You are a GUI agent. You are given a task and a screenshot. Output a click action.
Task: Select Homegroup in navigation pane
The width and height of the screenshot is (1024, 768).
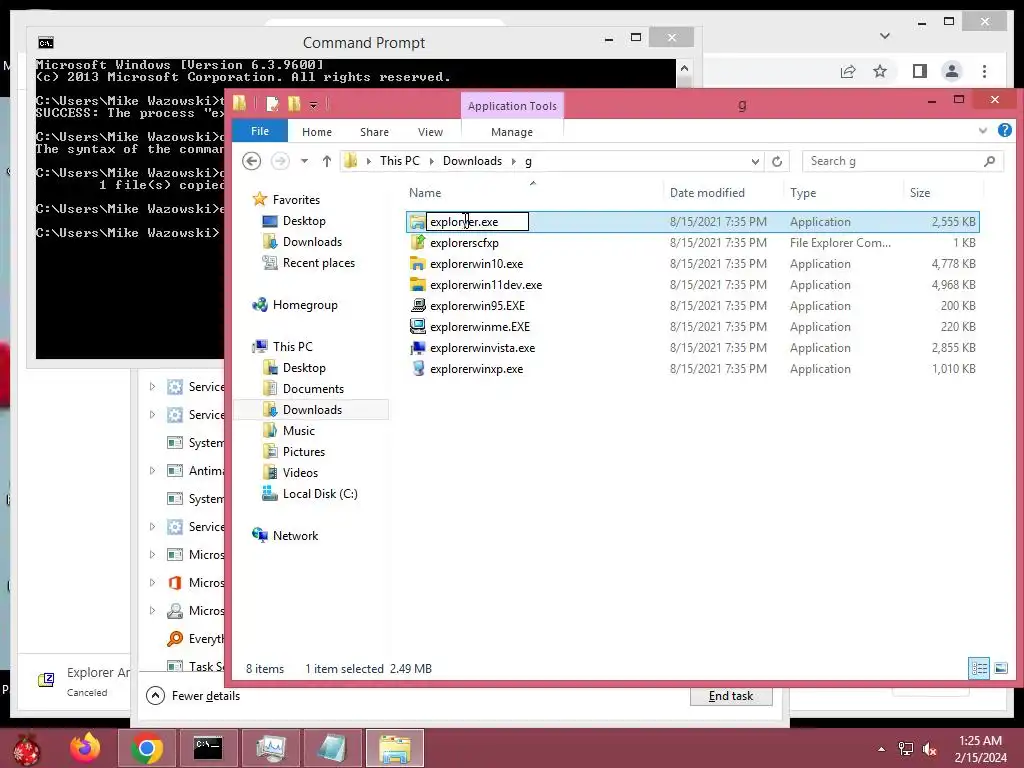(x=305, y=304)
